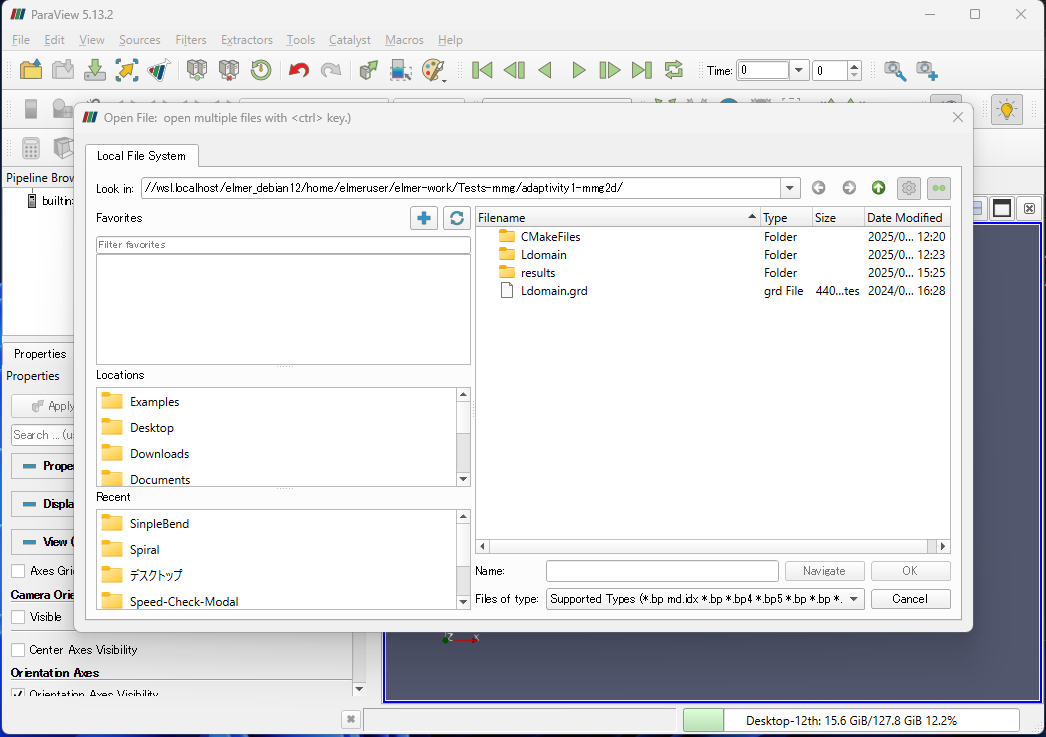
Task: Open the Catalyst menu
Action: point(350,40)
